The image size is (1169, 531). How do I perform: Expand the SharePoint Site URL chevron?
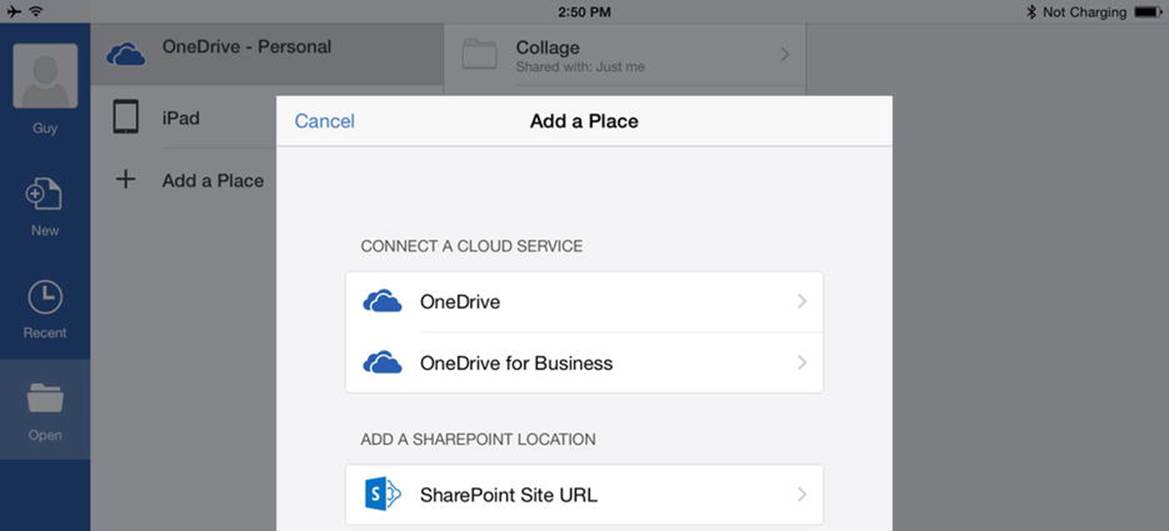click(x=802, y=494)
